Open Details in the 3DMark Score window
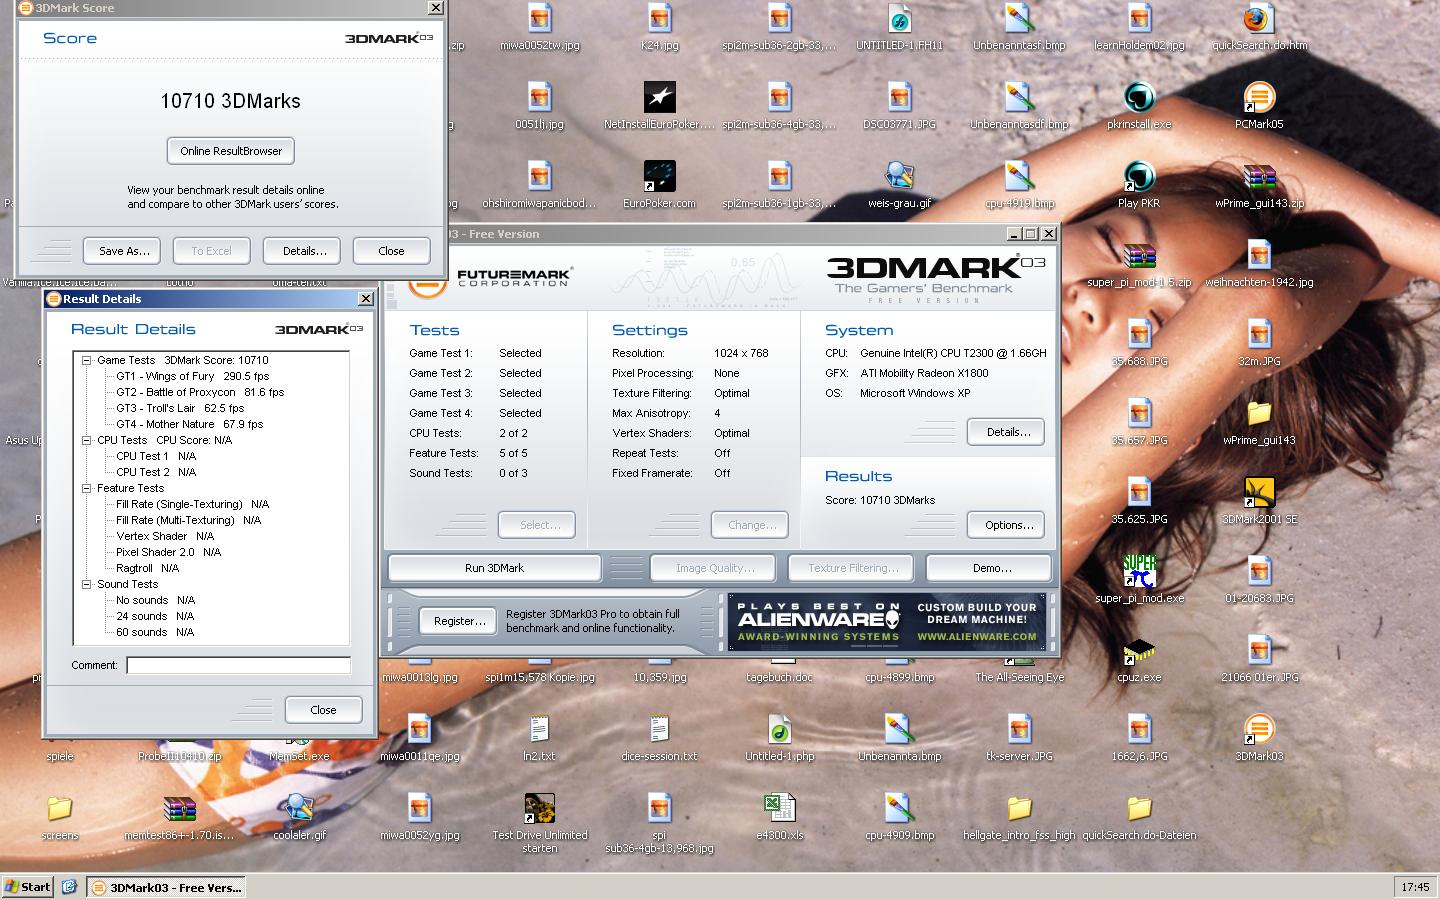1440x900 pixels. (x=304, y=251)
